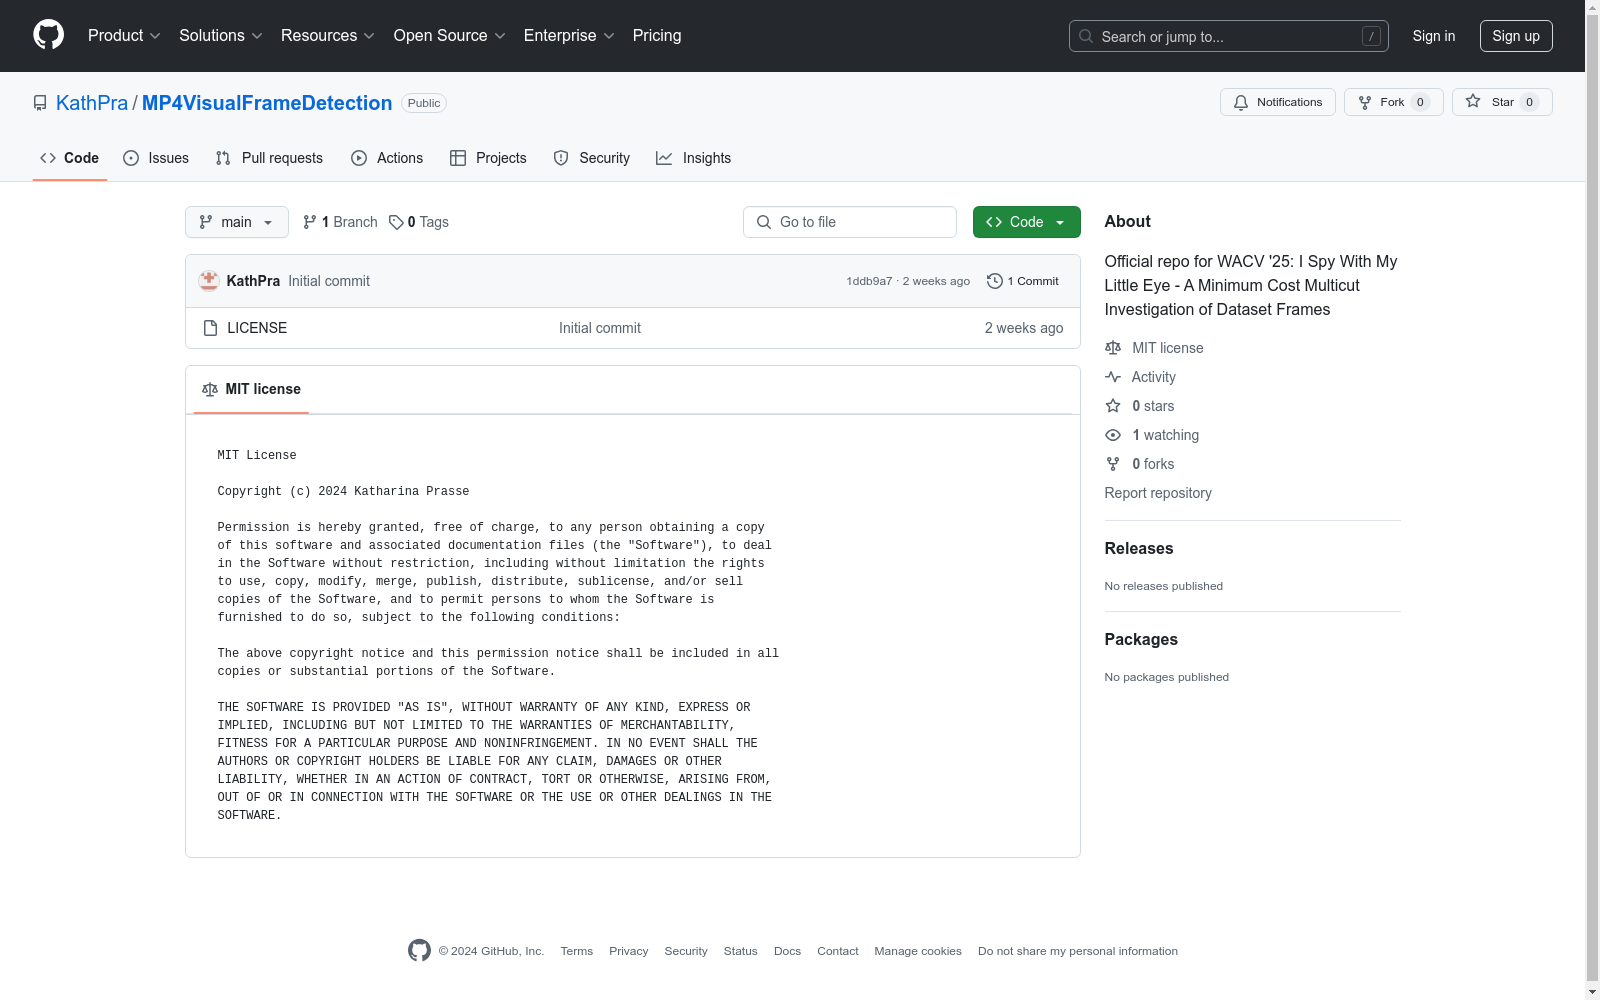The width and height of the screenshot is (1600, 1000).
Task: Click the 2 weeks ago timestamp in LICENSE row
Action: 1024,328
